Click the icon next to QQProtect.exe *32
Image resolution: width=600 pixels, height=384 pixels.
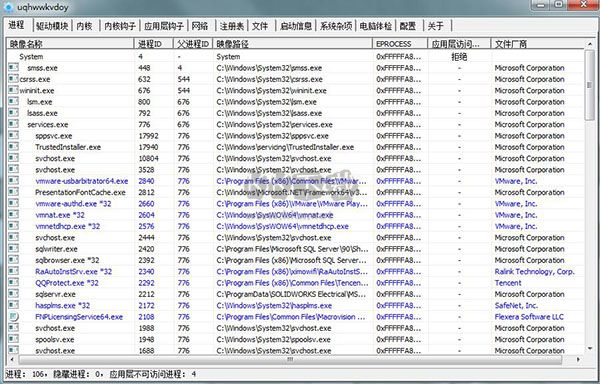tap(13, 282)
